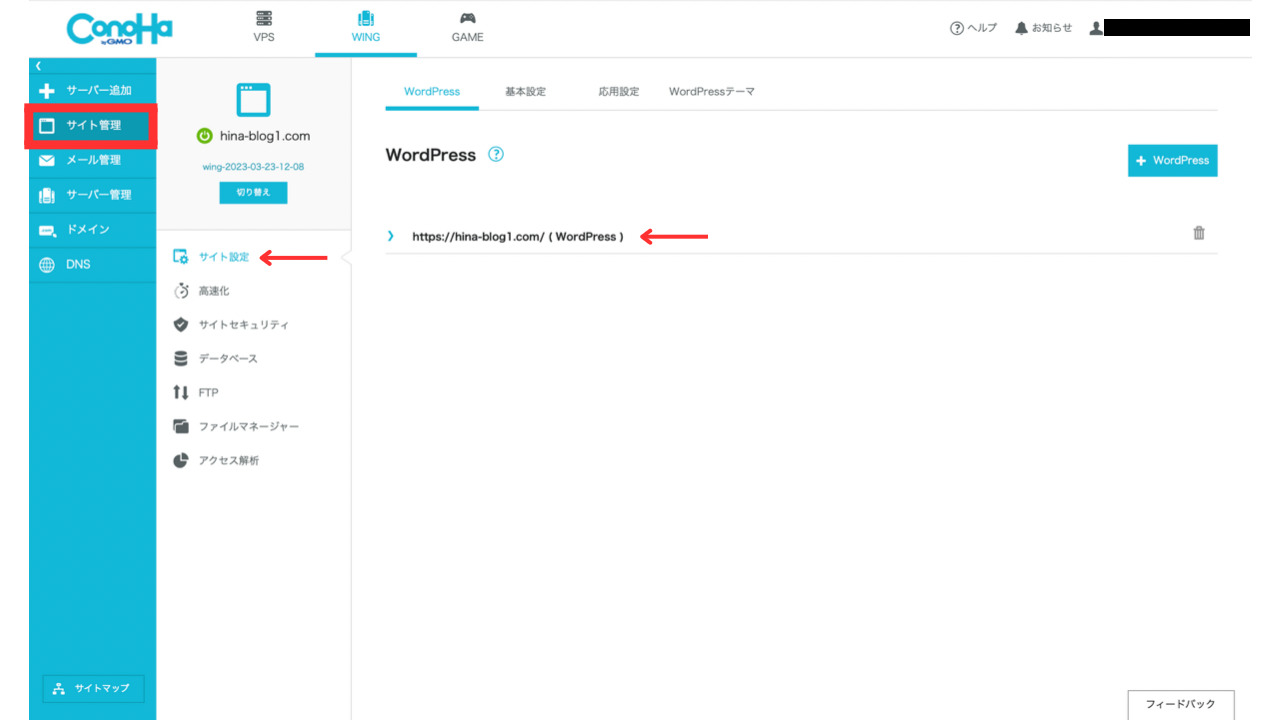Screen dimensions: 1280x720
Task: Click the green power status icon
Action: (x=204, y=136)
